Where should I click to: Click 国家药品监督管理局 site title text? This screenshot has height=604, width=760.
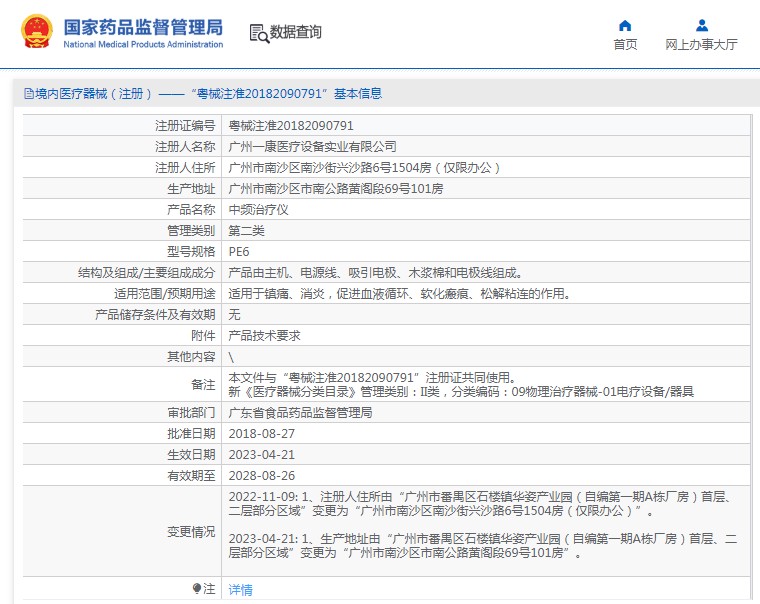click(x=143, y=27)
